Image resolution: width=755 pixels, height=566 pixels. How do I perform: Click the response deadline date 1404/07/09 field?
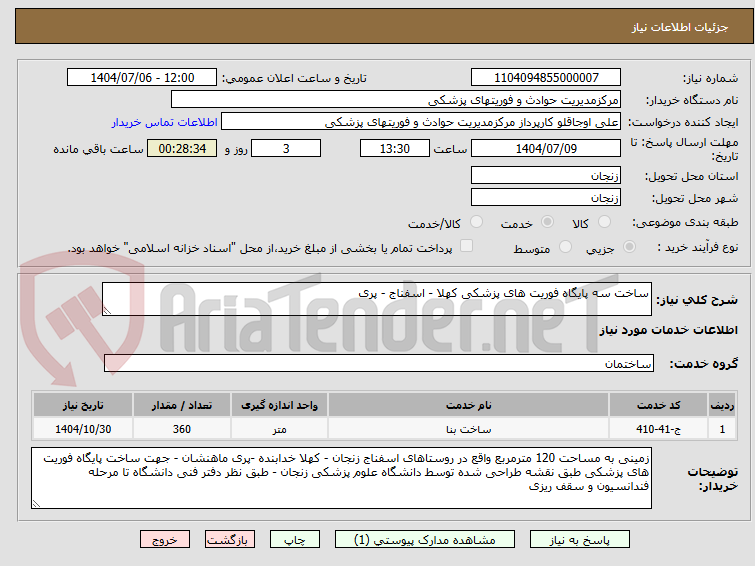coord(546,148)
